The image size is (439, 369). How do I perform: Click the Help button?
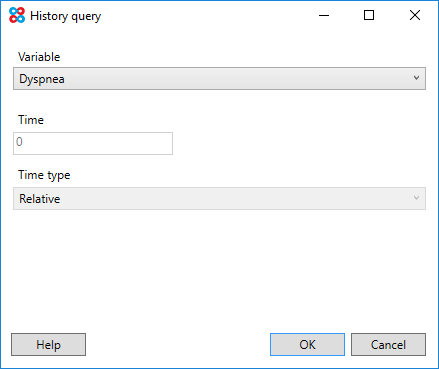(48, 344)
